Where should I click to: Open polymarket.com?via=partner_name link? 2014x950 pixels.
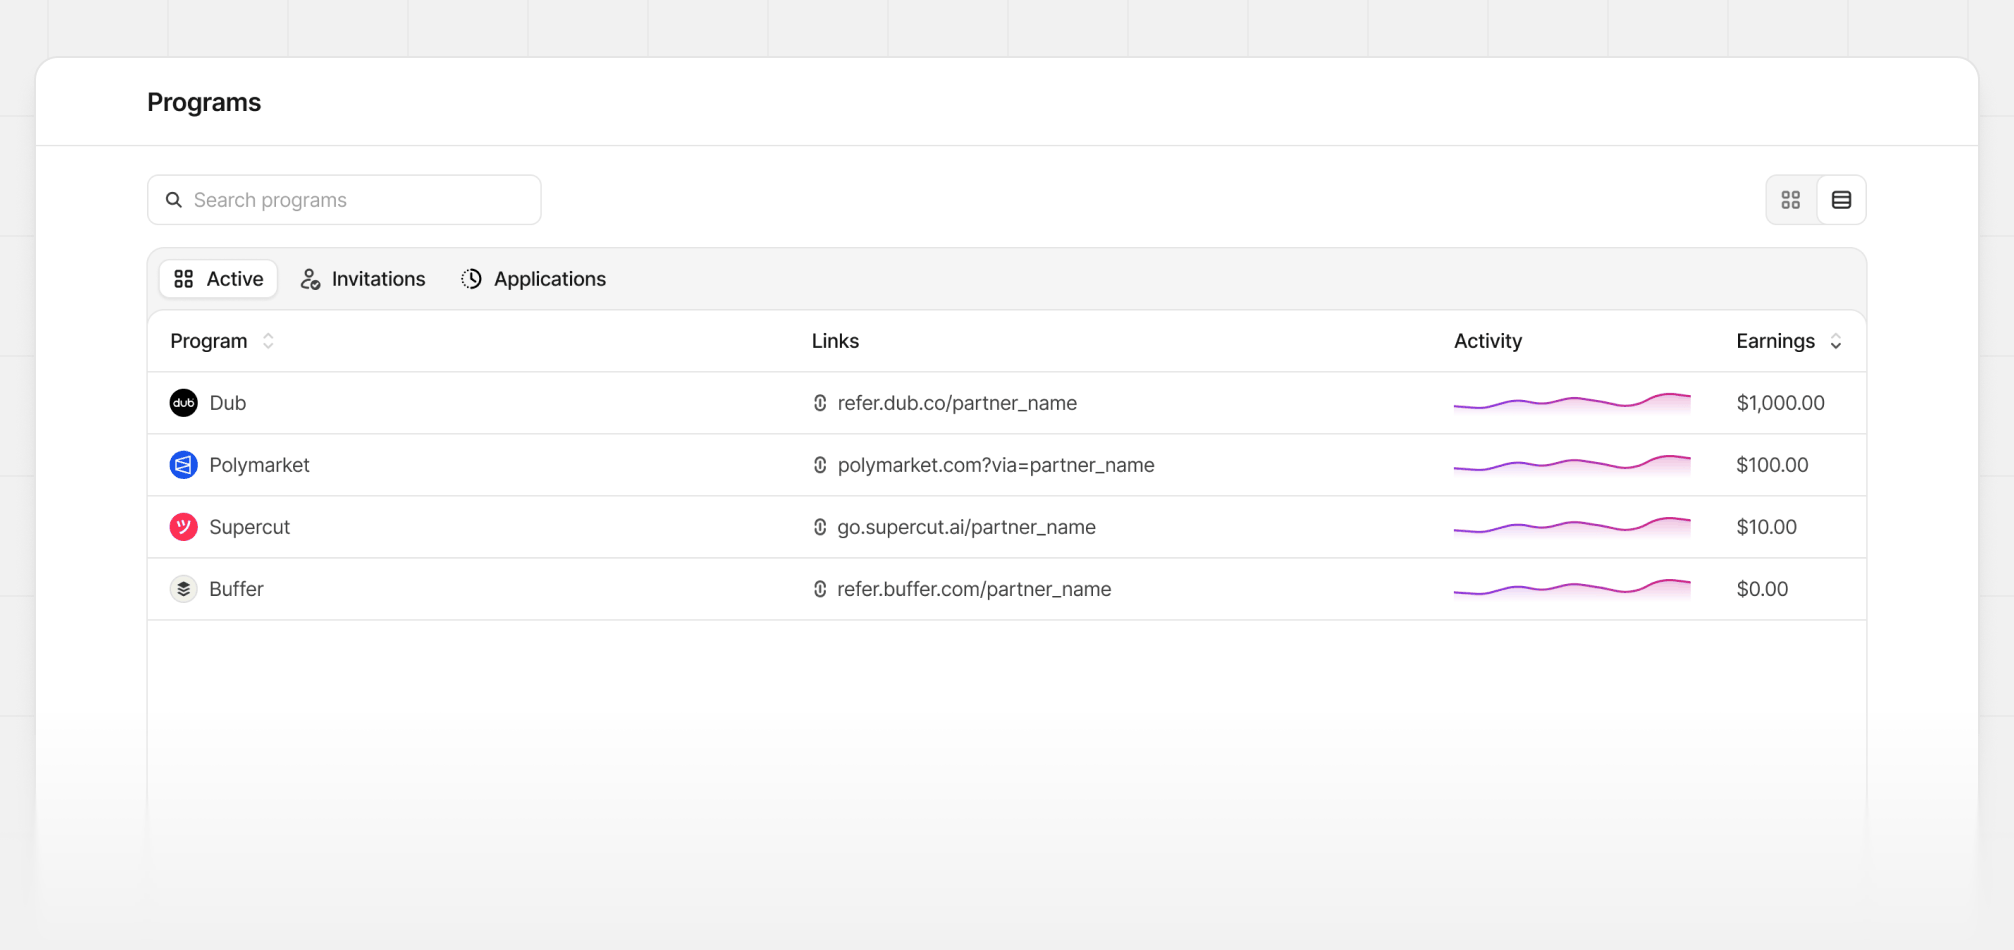click(996, 465)
